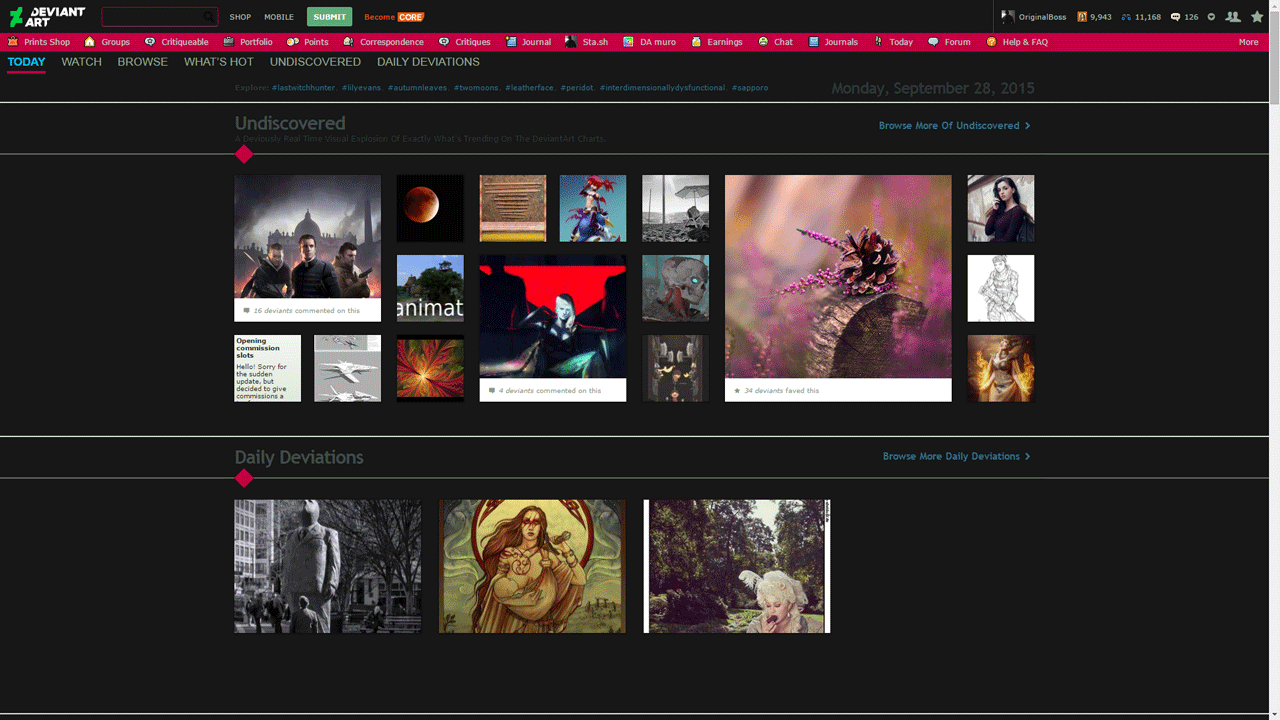The height and width of the screenshot is (720, 1280).
Task: Click the OriginalBoss avatar icon
Action: (1008, 17)
